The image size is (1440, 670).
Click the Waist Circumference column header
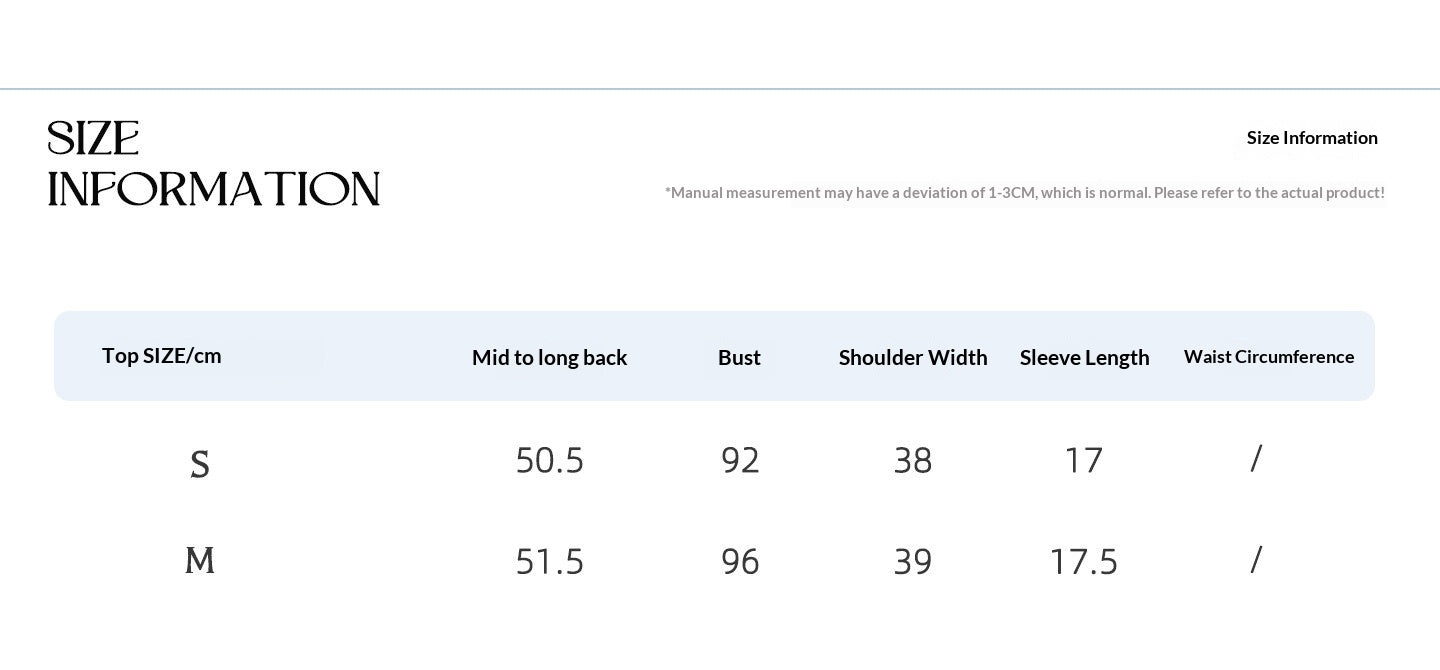pos(1269,357)
